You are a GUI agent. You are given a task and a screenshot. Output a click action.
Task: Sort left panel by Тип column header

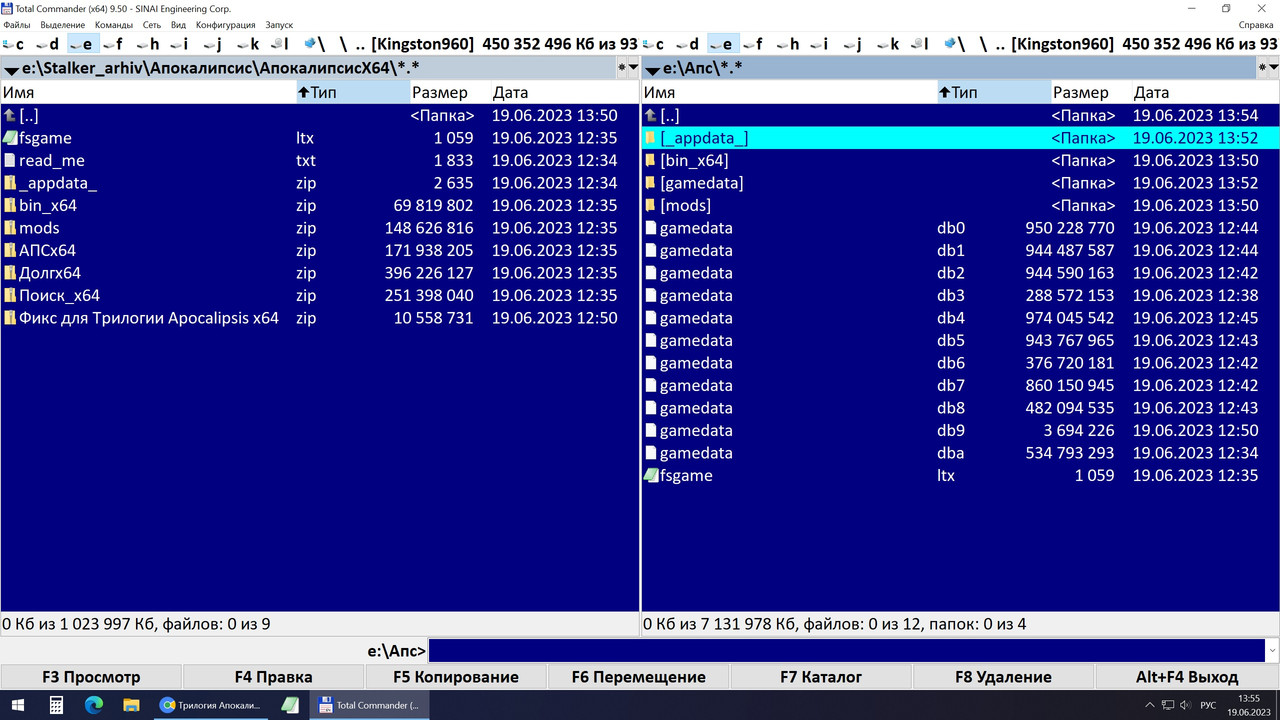point(353,92)
